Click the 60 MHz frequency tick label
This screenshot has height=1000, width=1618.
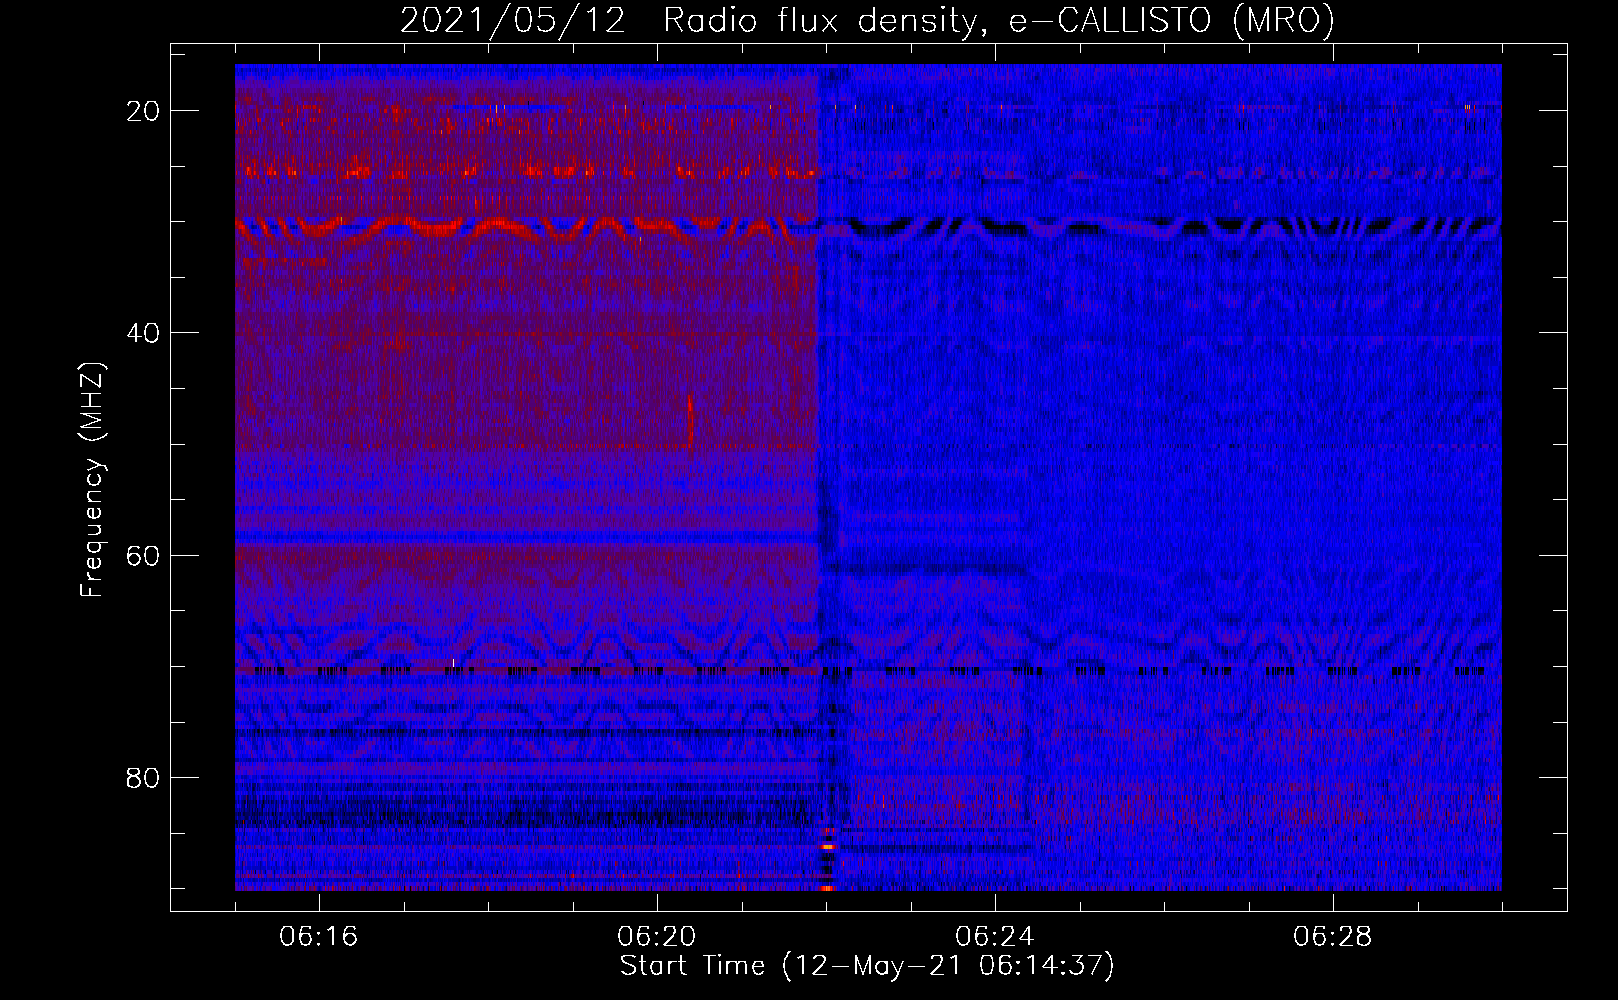pyautogui.click(x=144, y=555)
